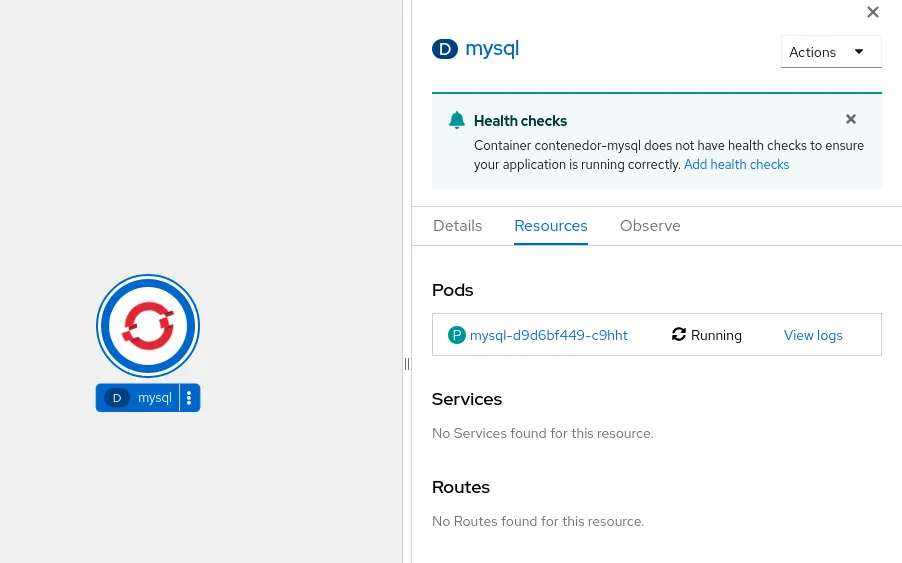Click the P pod badge icon
Viewport: 902px width, 563px height.
(457, 335)
